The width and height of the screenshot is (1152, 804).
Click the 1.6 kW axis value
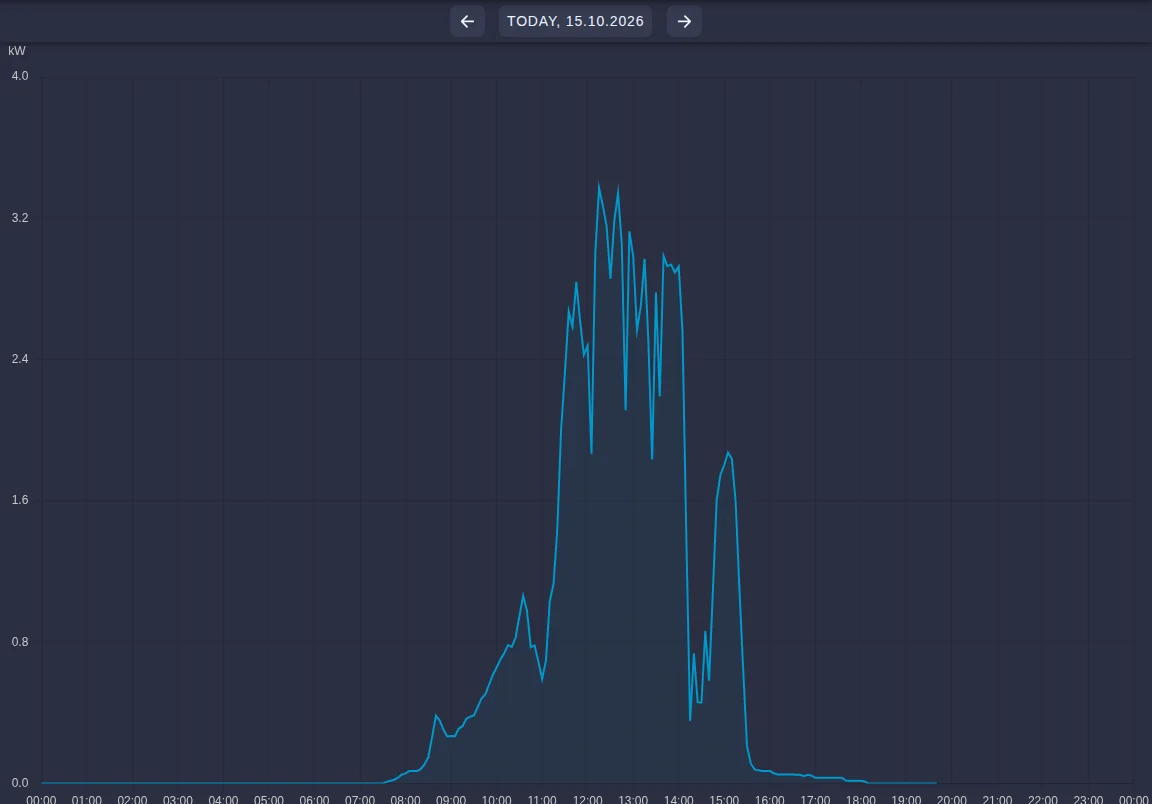(20, 500)
